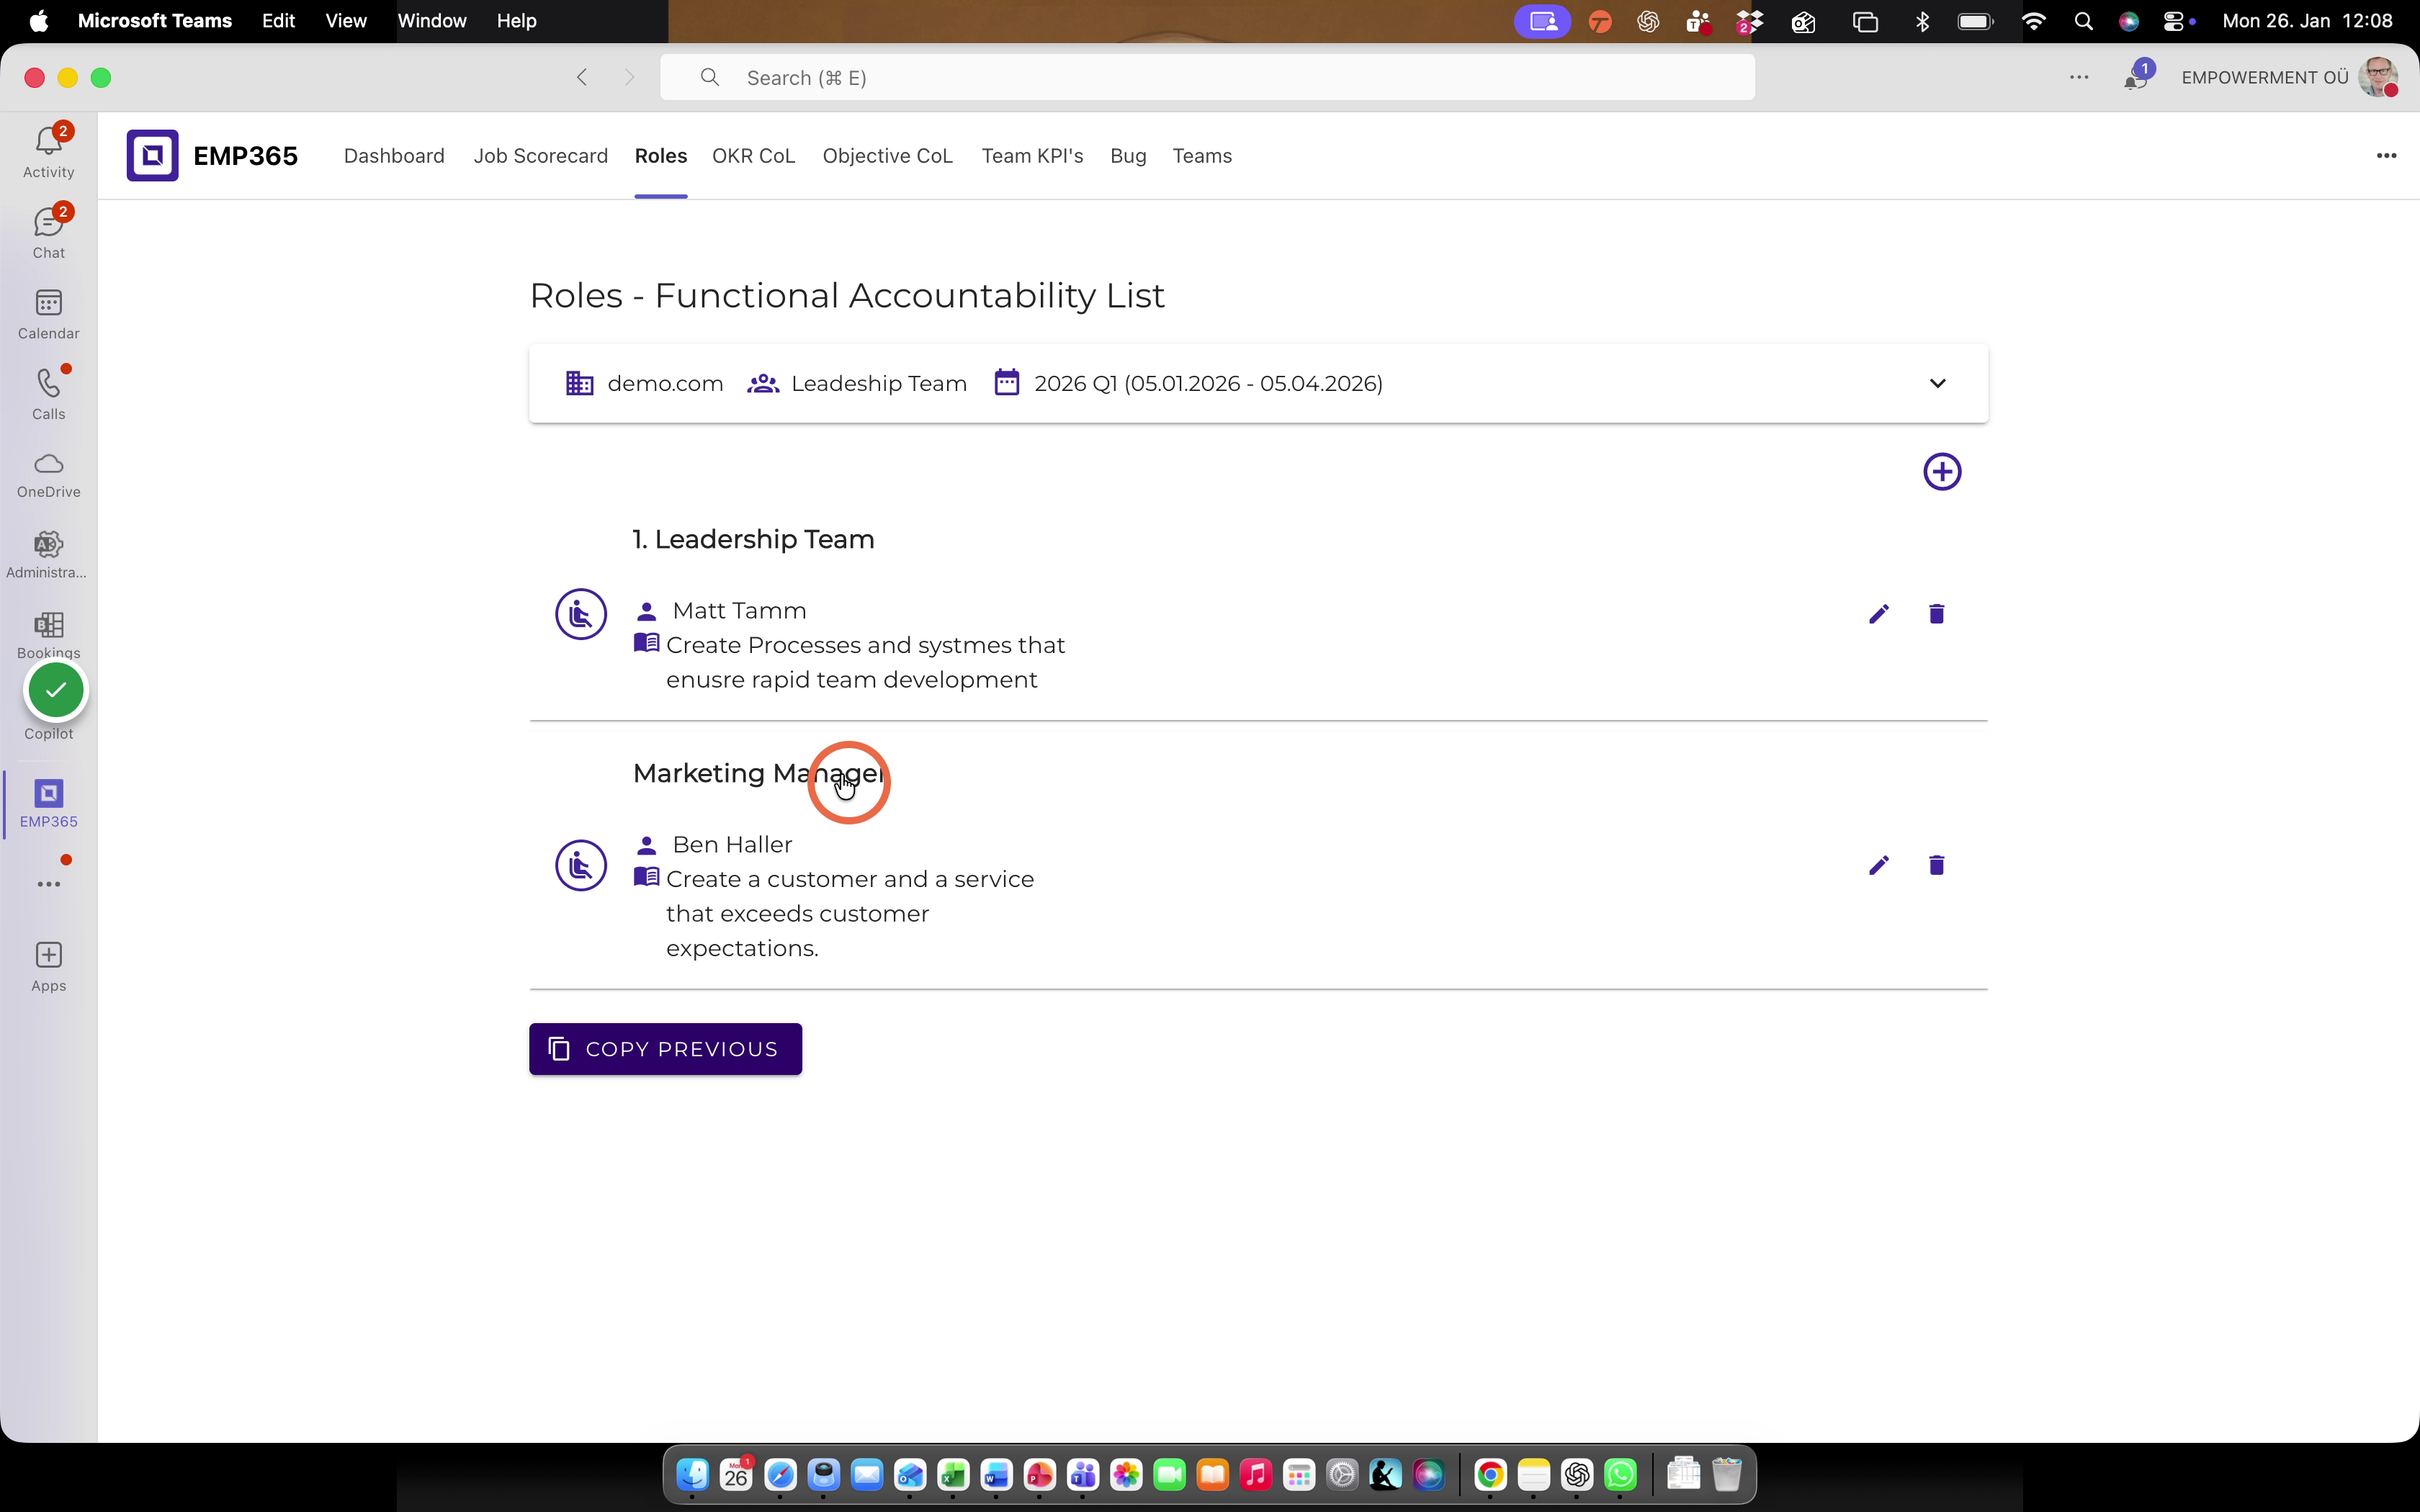Open Google Chrome from the Dock

[1490, 1474]
